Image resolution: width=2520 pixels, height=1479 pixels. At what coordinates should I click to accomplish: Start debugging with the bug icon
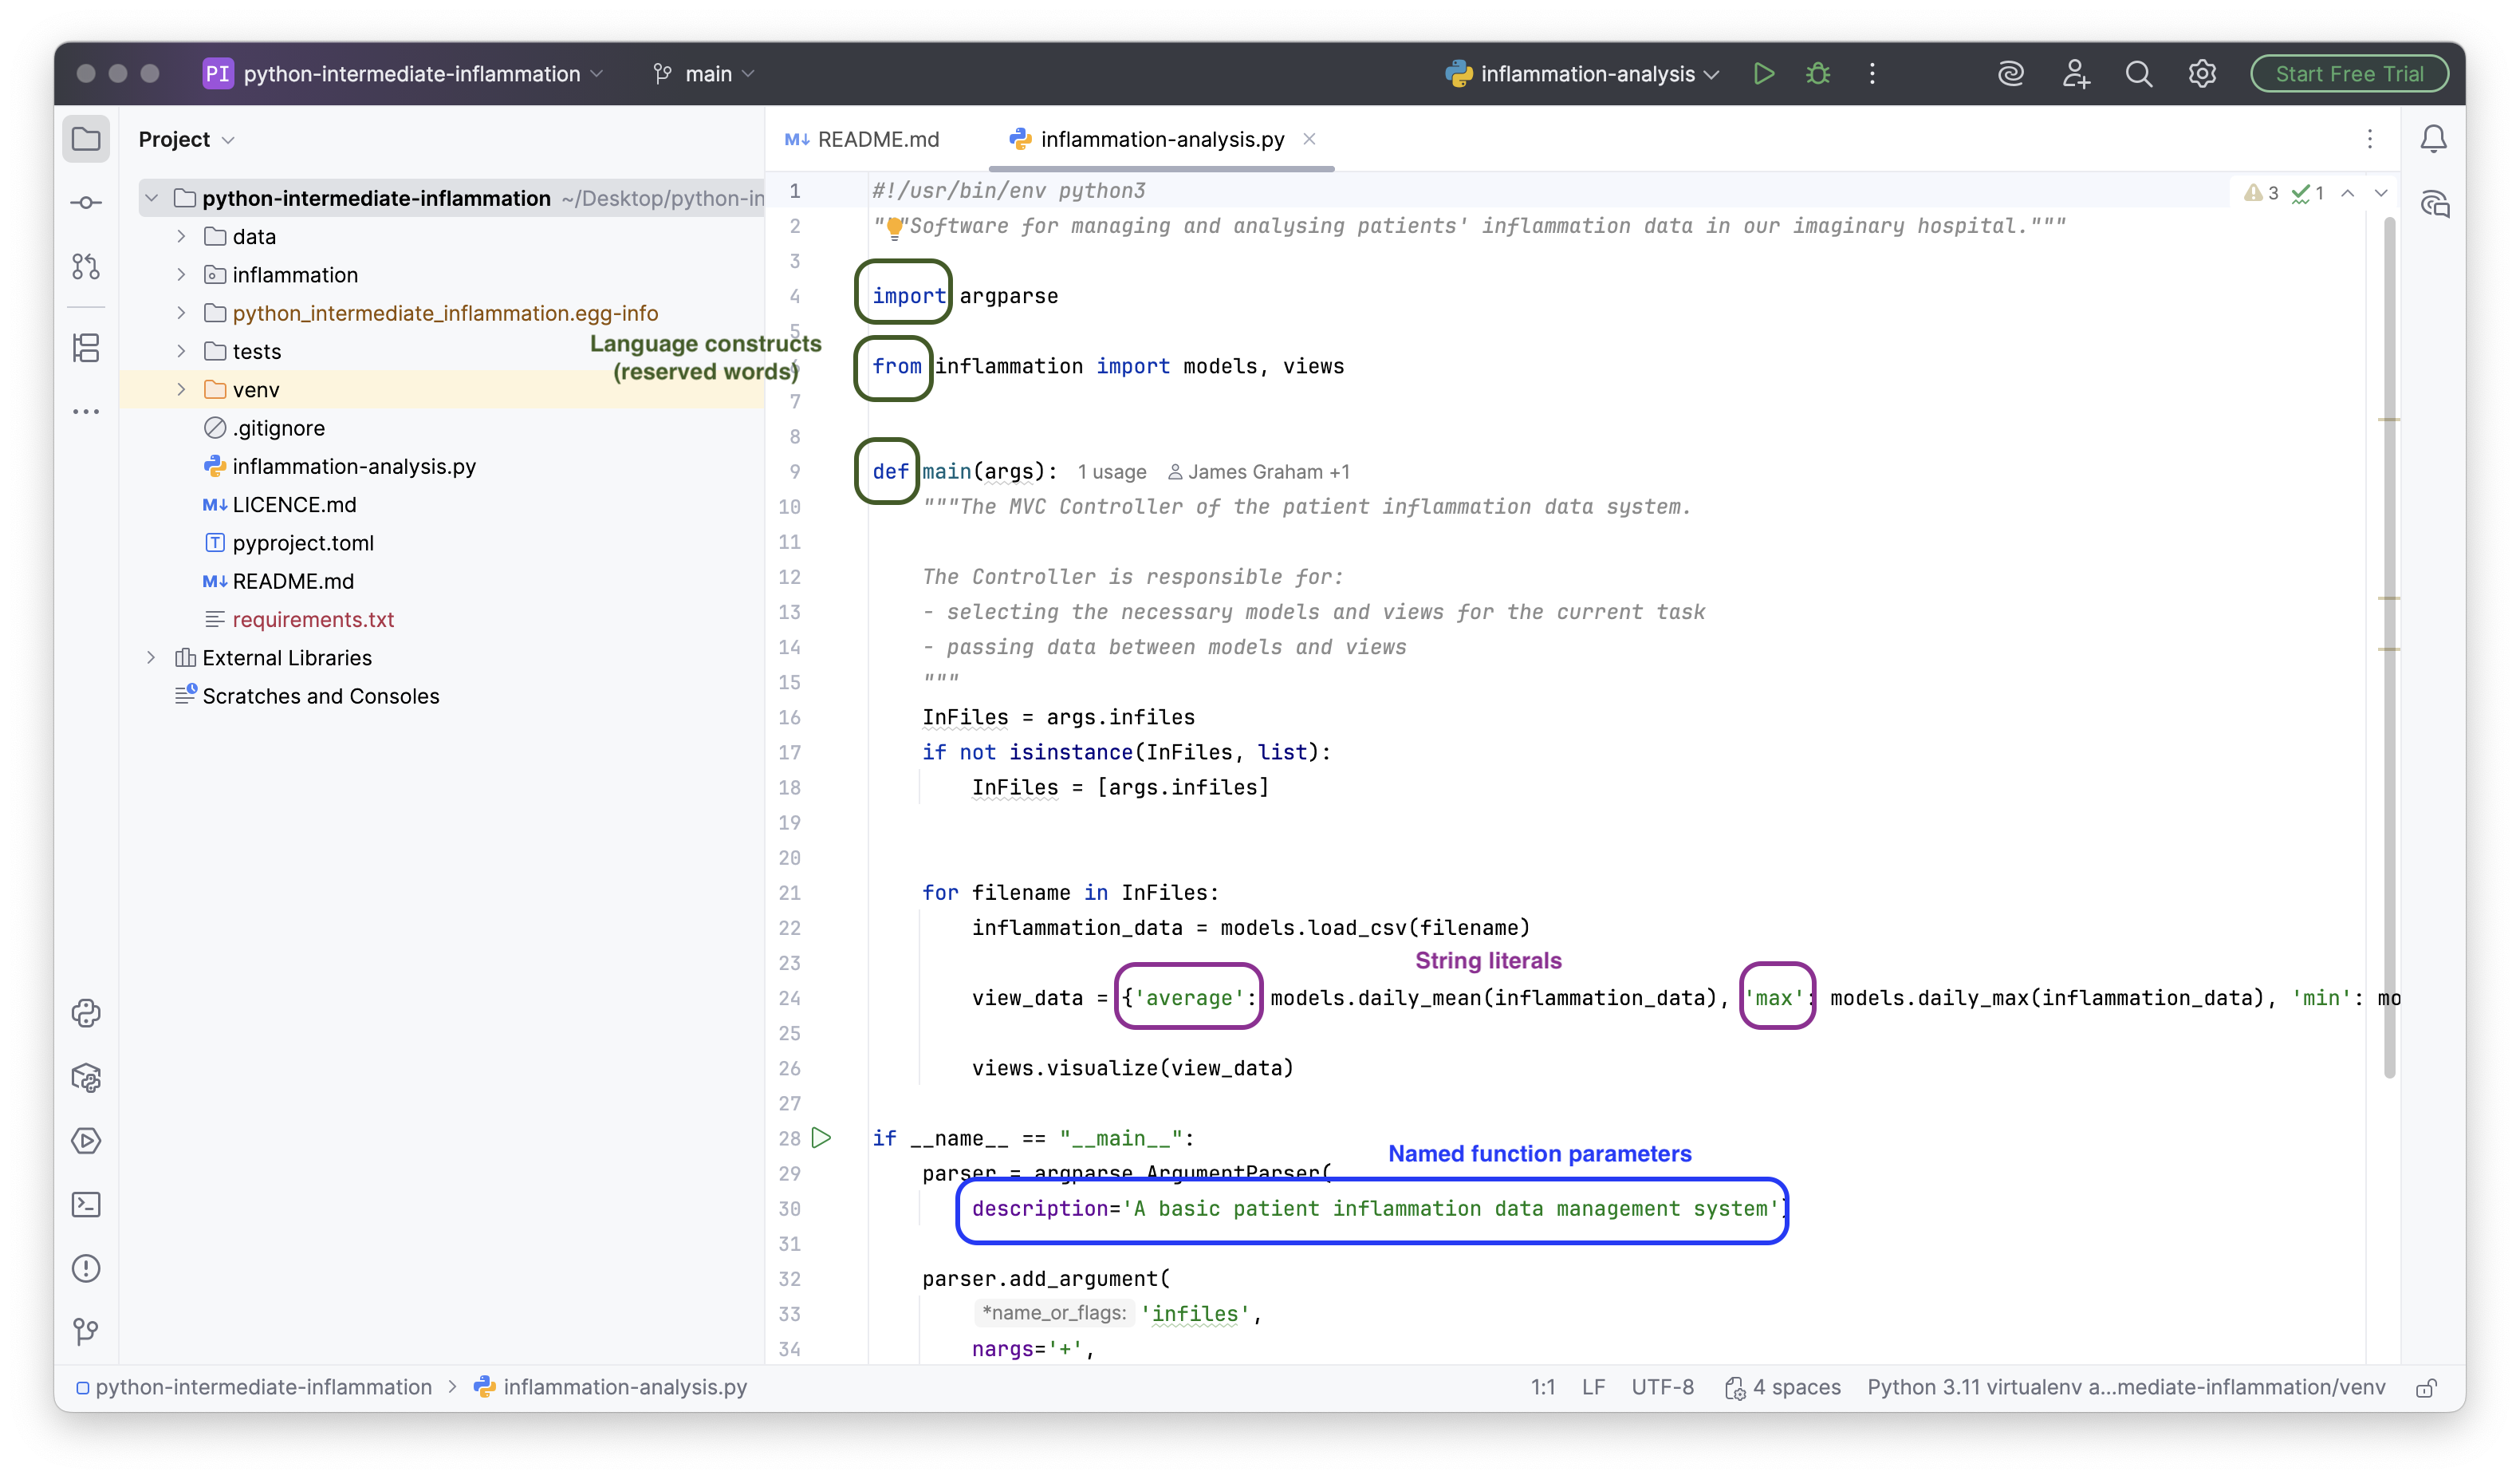click(1818, 73)
